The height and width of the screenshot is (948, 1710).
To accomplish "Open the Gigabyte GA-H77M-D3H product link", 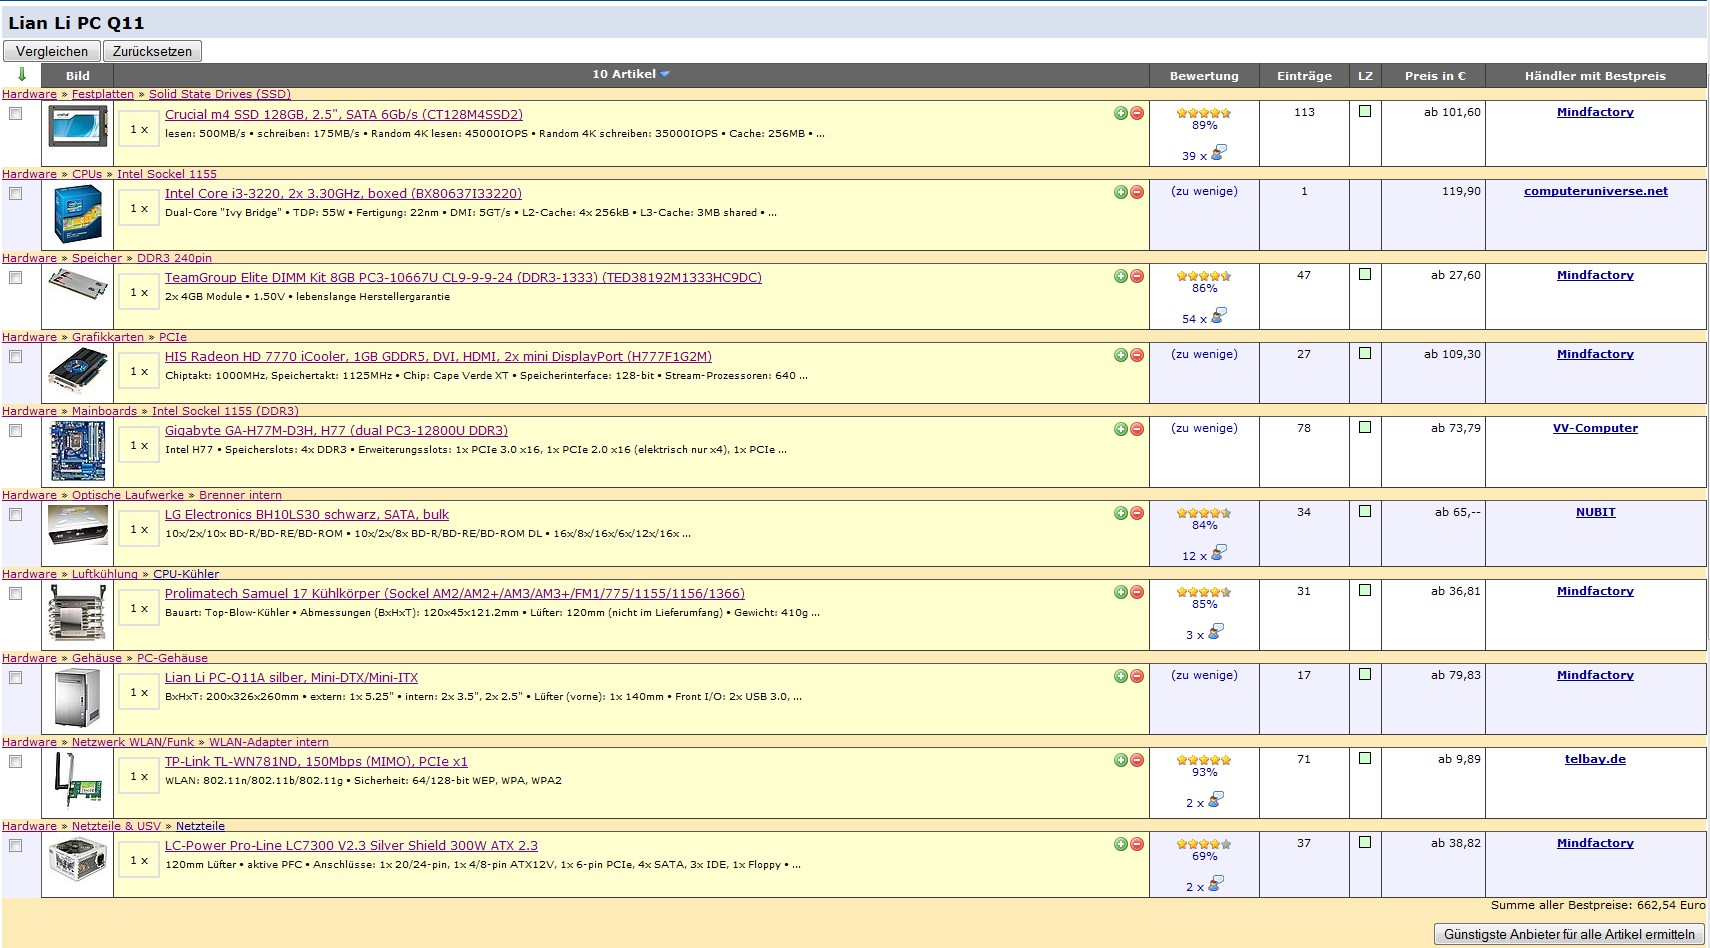I will pos(336,430).
